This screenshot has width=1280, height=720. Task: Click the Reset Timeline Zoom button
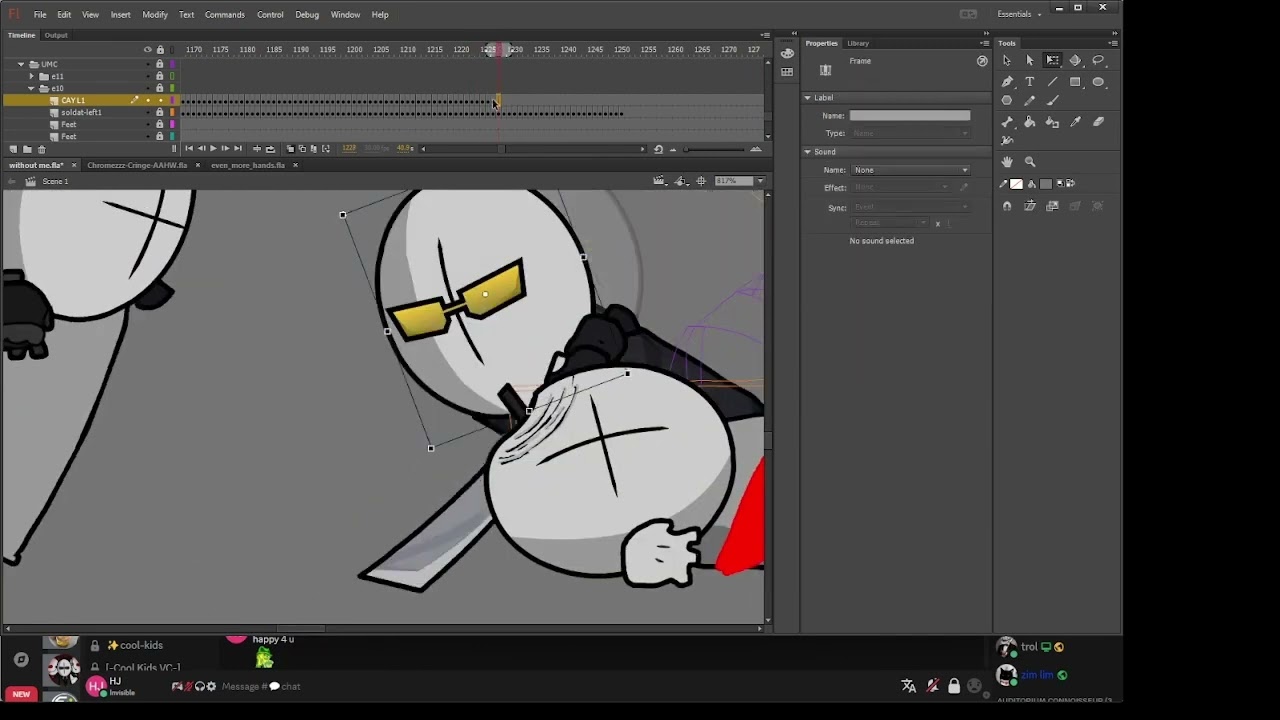658,149
